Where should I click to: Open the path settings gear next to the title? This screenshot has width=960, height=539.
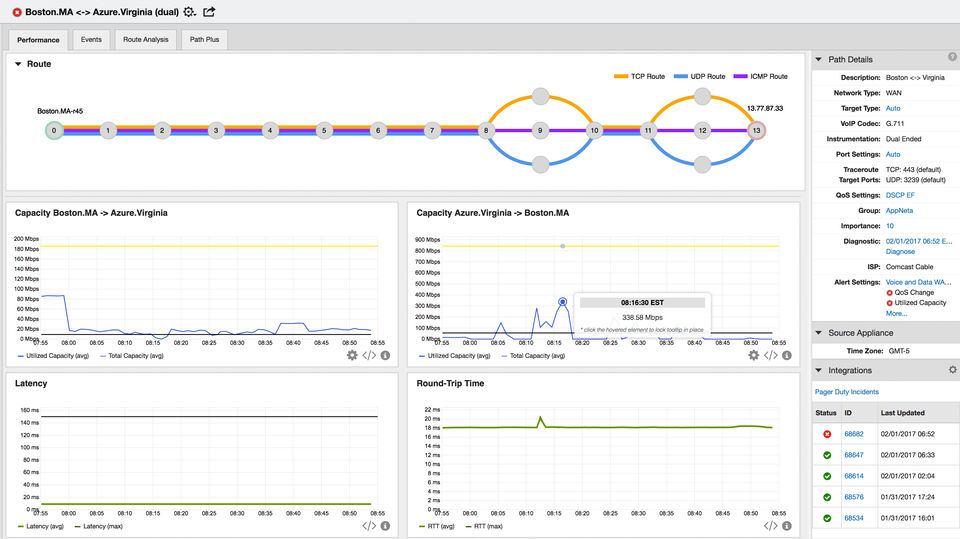point(190,12)
